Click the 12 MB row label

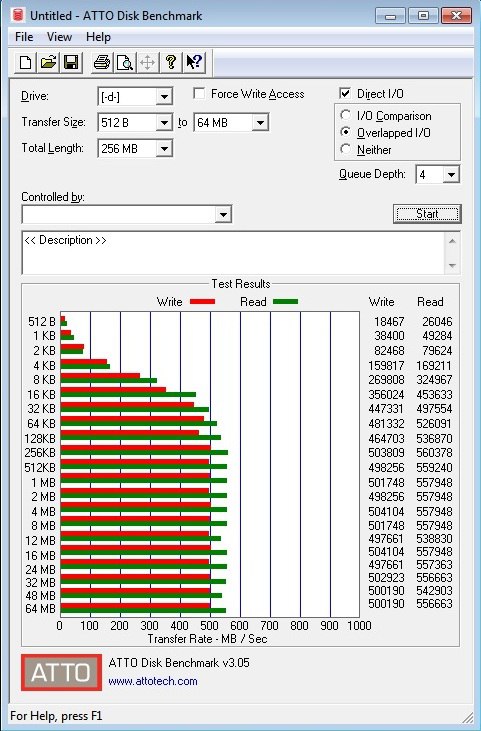point(40,541)
